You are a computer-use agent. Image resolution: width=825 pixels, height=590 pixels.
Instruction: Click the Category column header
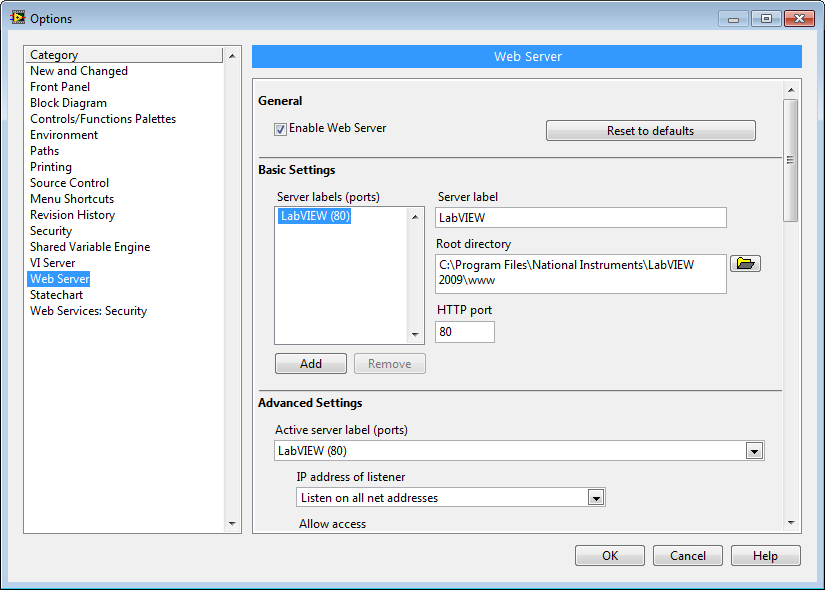coord(125,55)
